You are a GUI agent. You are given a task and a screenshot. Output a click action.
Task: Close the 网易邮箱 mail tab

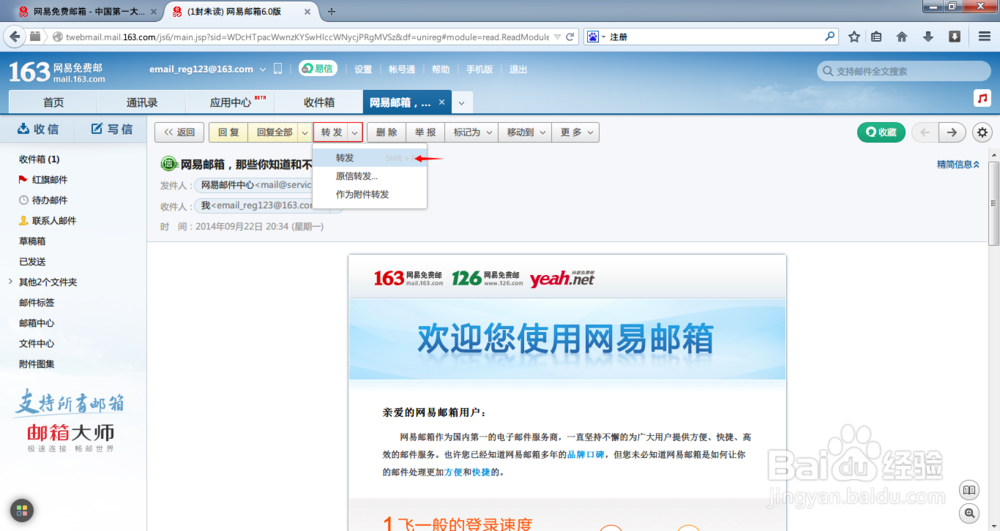441,102
